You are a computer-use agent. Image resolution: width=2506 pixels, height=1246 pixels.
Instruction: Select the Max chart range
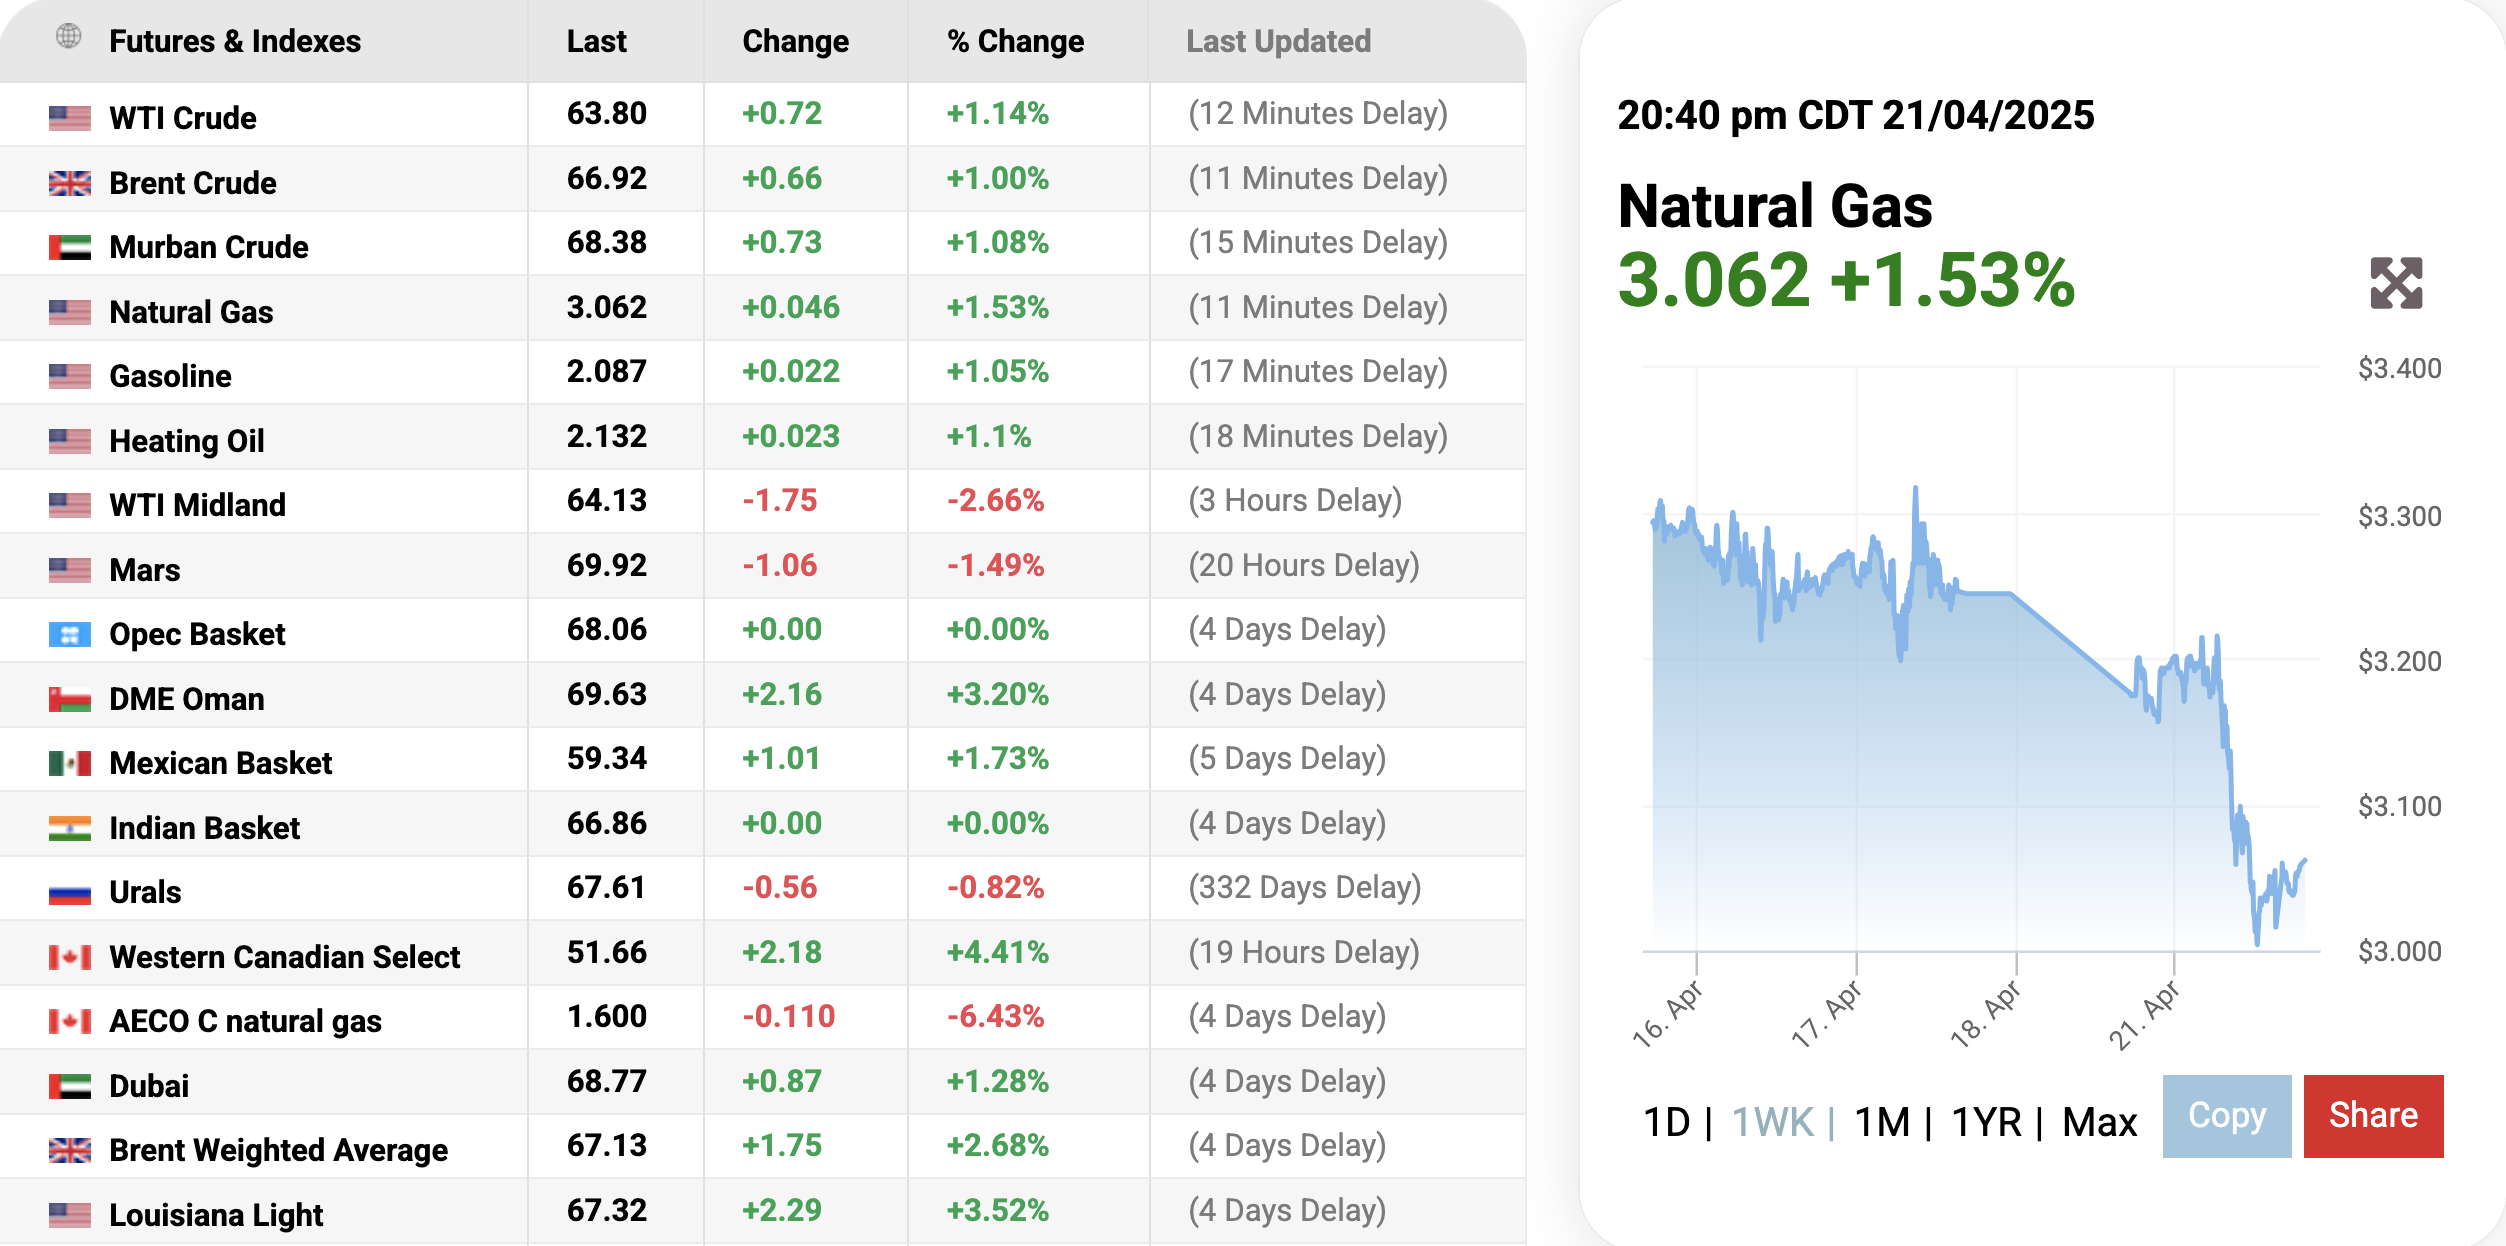coord(2099,1122)
